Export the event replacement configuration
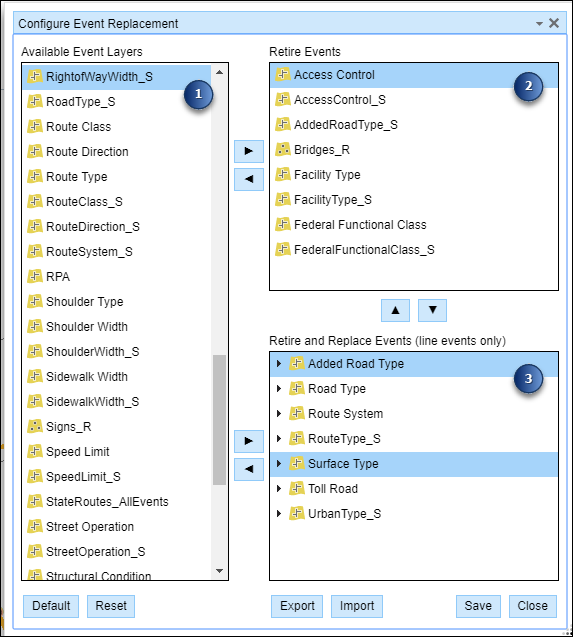The height and width of the screenshot is (637, 573). (297, 606)
